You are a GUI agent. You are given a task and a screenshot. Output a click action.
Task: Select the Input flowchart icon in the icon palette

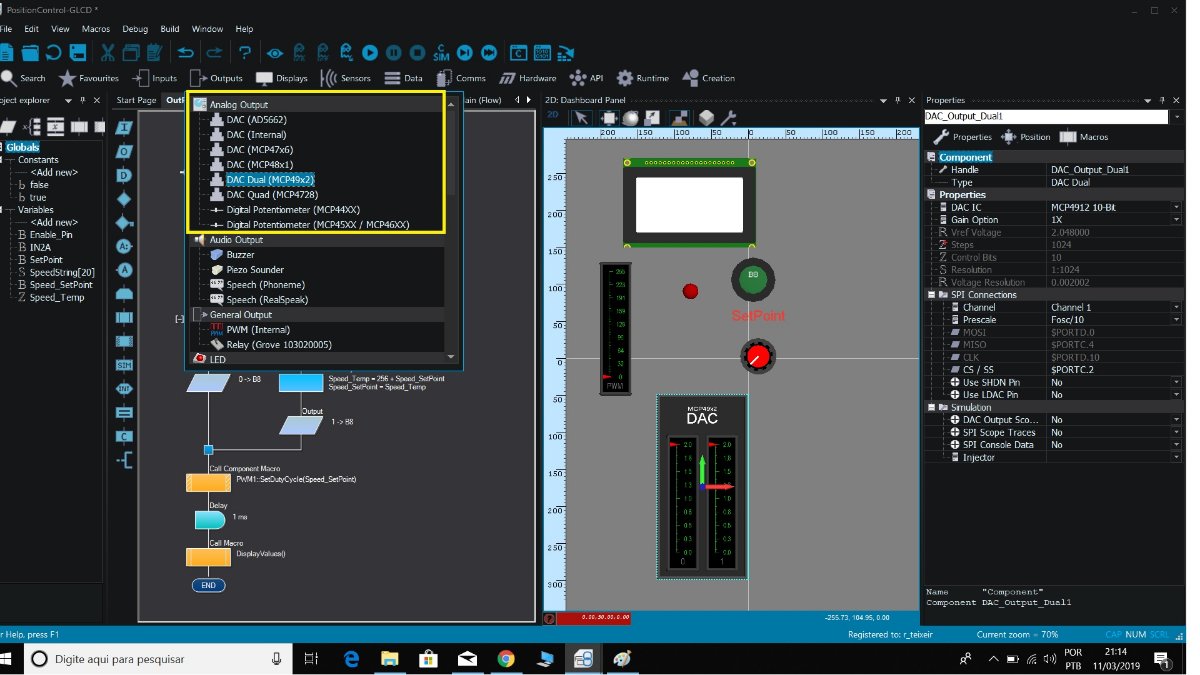click(x=124, y=127)
